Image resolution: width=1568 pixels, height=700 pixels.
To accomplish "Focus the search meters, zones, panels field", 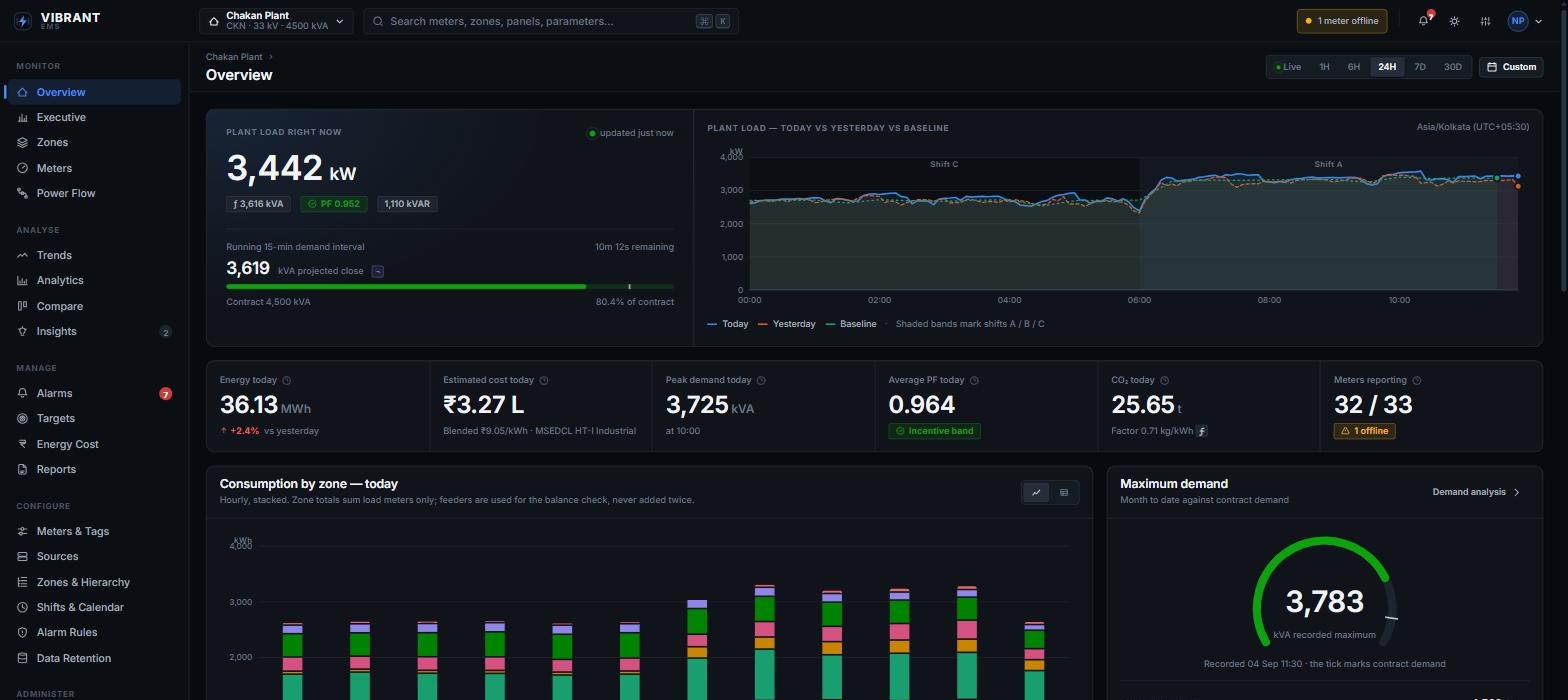I will tap(551, 21).
